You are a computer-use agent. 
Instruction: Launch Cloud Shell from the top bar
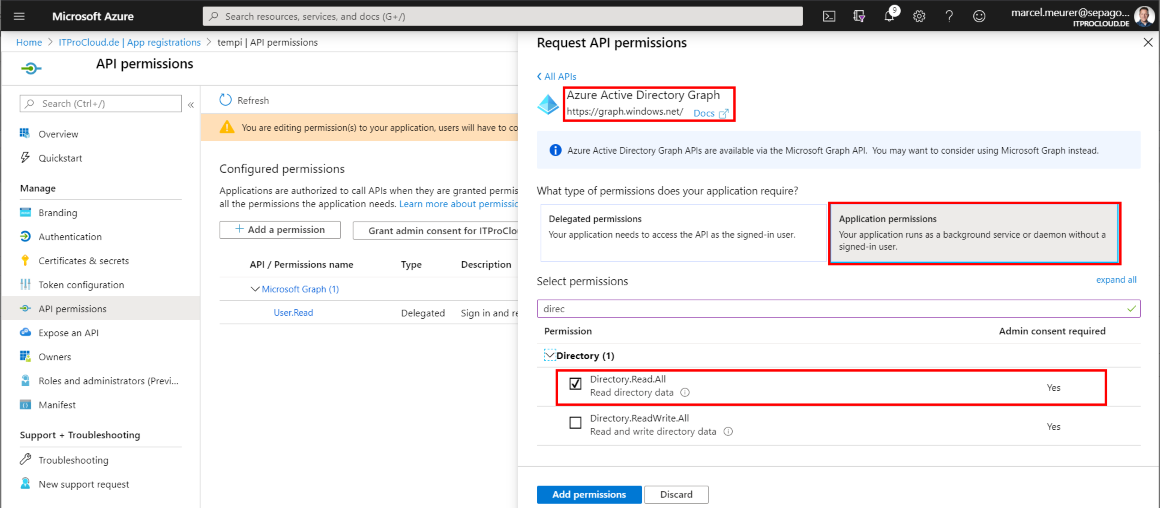829,16
